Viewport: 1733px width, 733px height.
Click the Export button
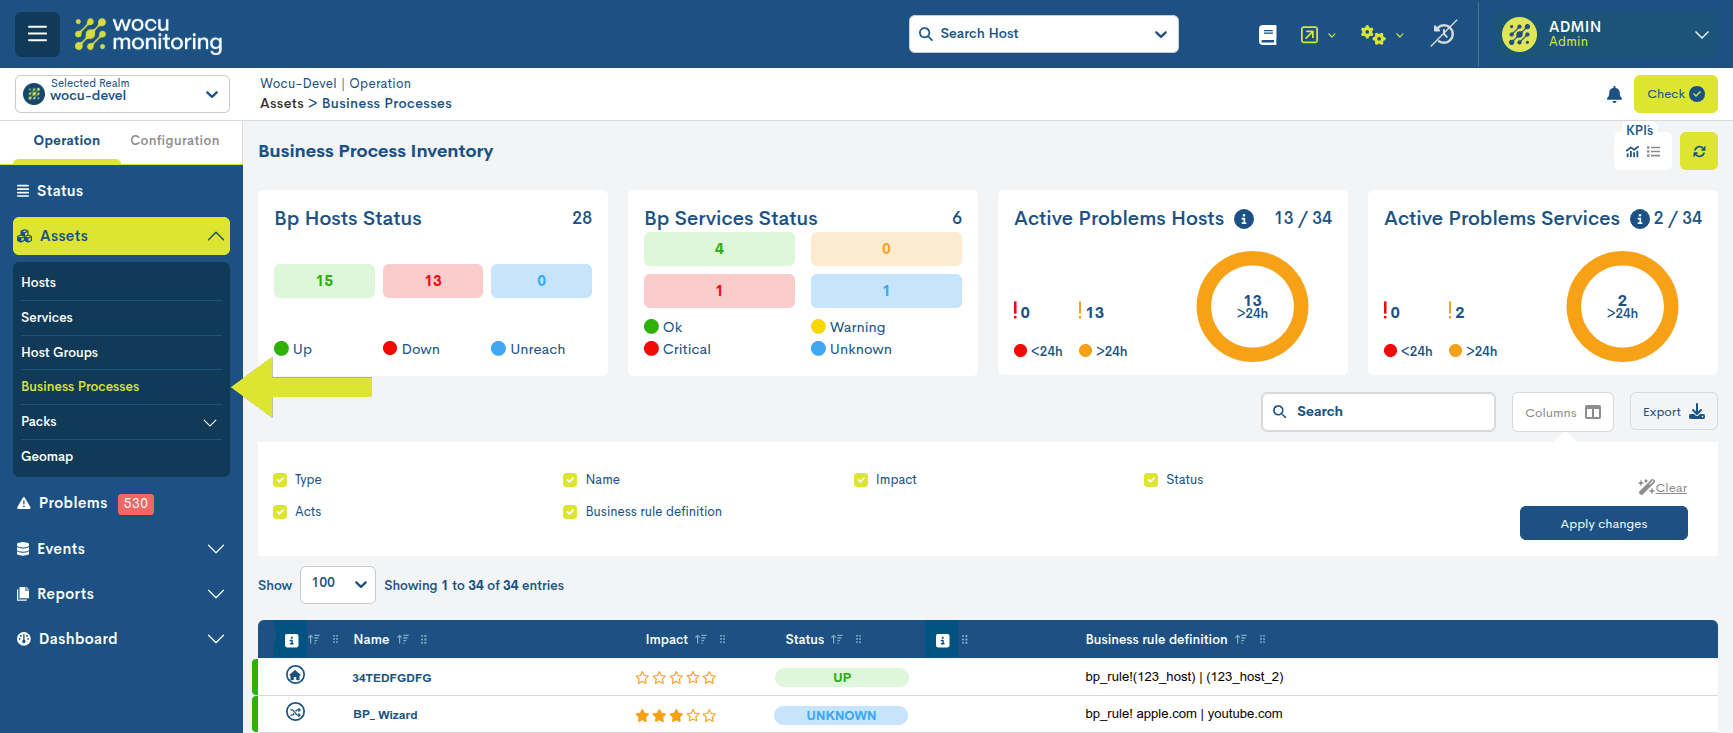1674,412
